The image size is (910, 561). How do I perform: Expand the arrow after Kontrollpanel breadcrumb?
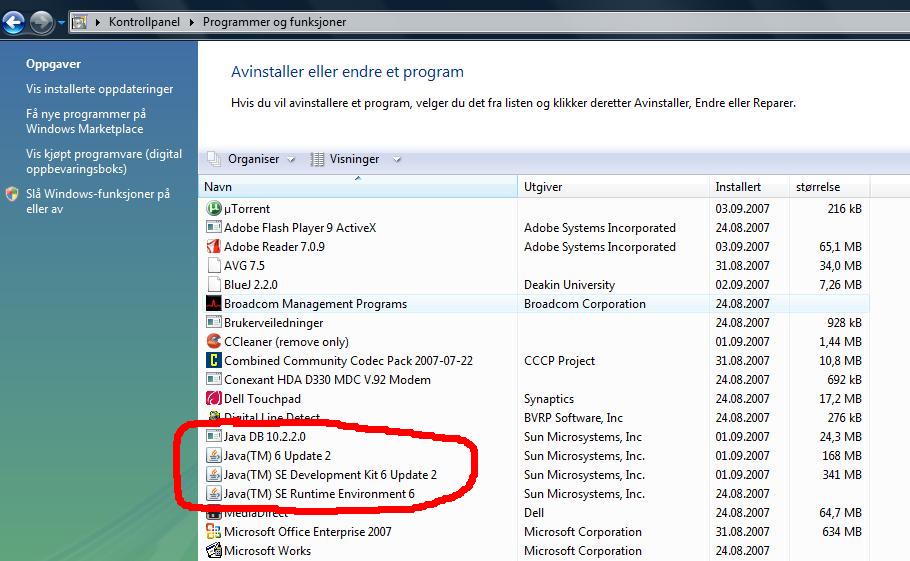[x=192, y=22]
